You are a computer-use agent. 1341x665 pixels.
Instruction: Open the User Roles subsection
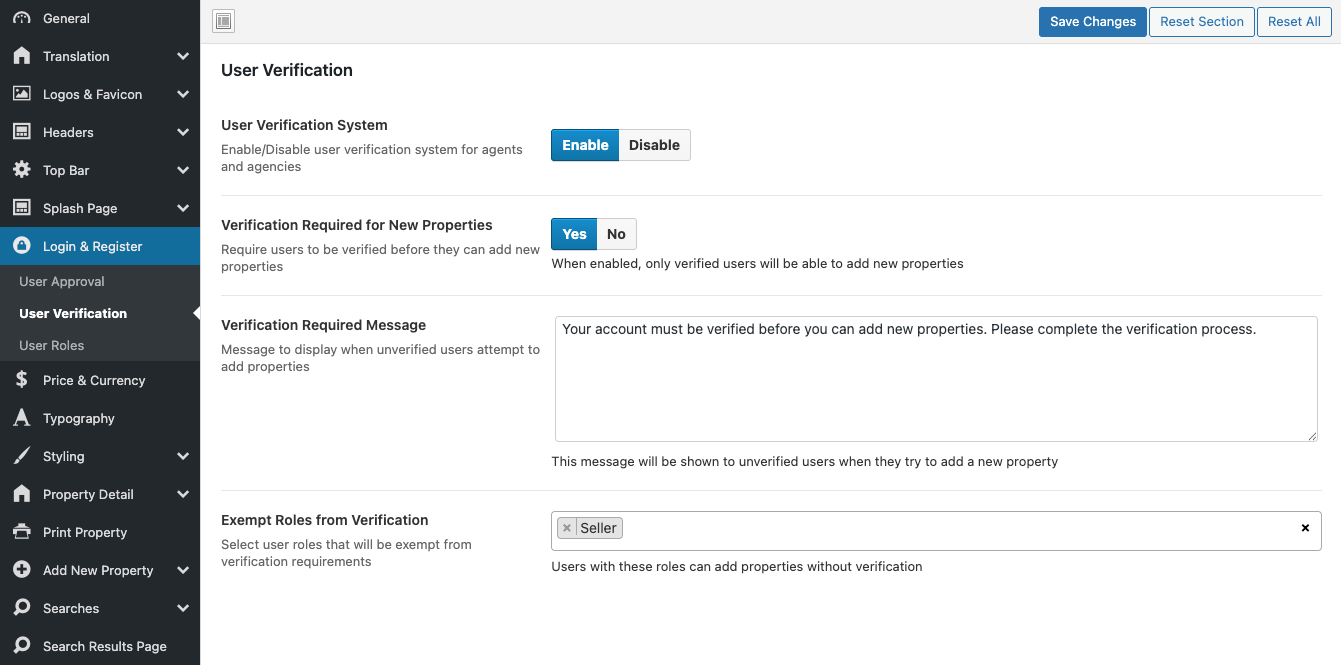click(x=52, y=345)
